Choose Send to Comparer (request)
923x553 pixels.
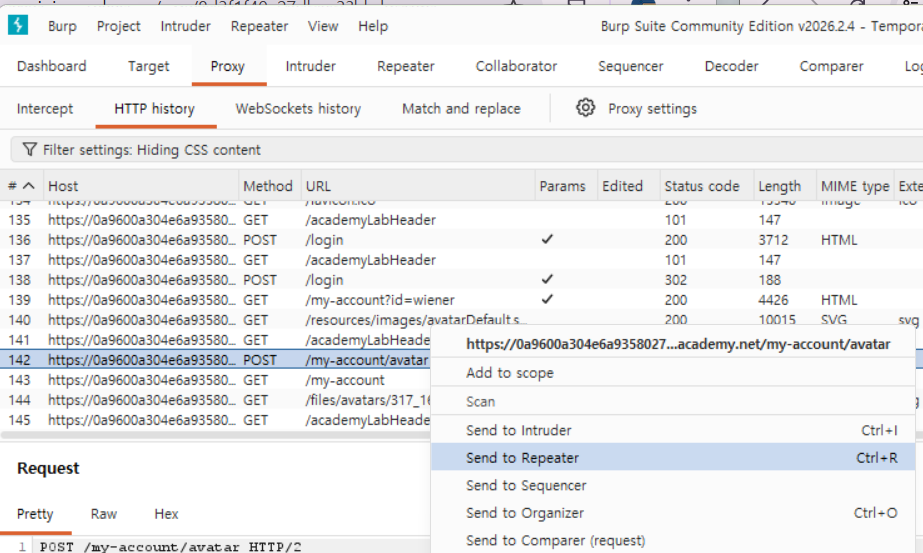[x=673, y=541]
